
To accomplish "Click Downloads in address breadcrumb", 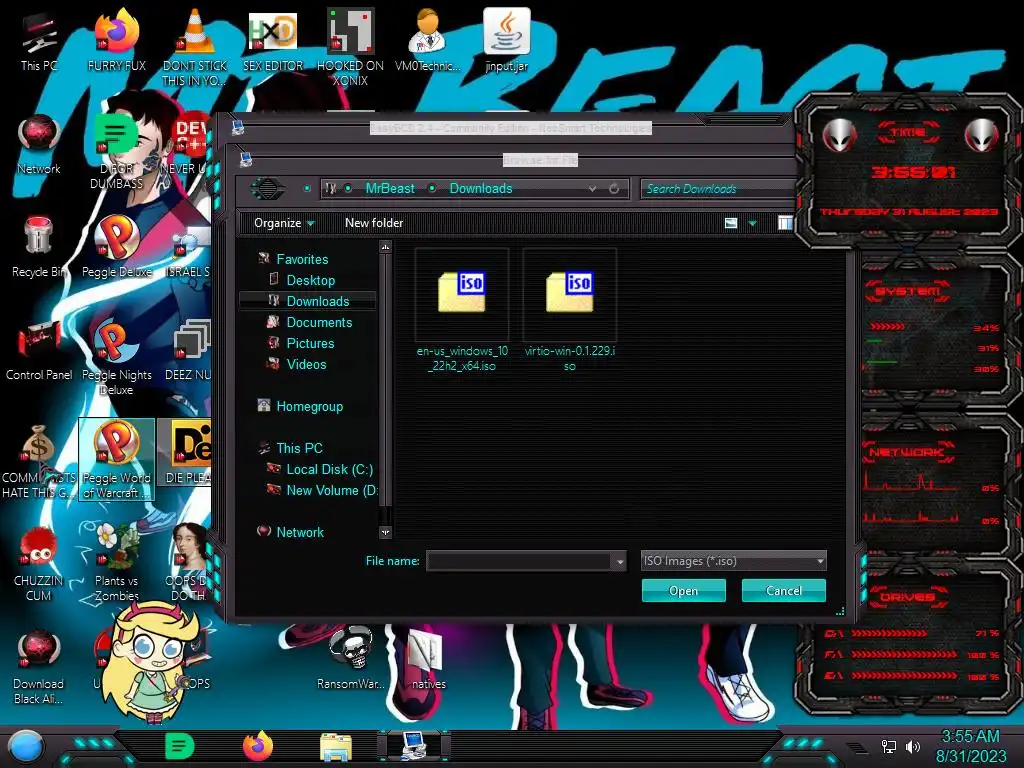I will [481, 188].
